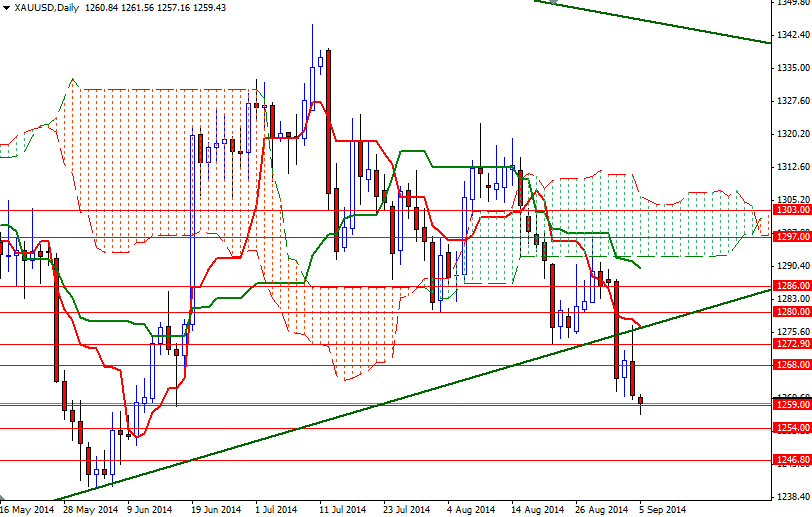Click the XAUUSD,Daily chart title text
Viewport: 812px width, 517px height.
click(x=46, y=7)
